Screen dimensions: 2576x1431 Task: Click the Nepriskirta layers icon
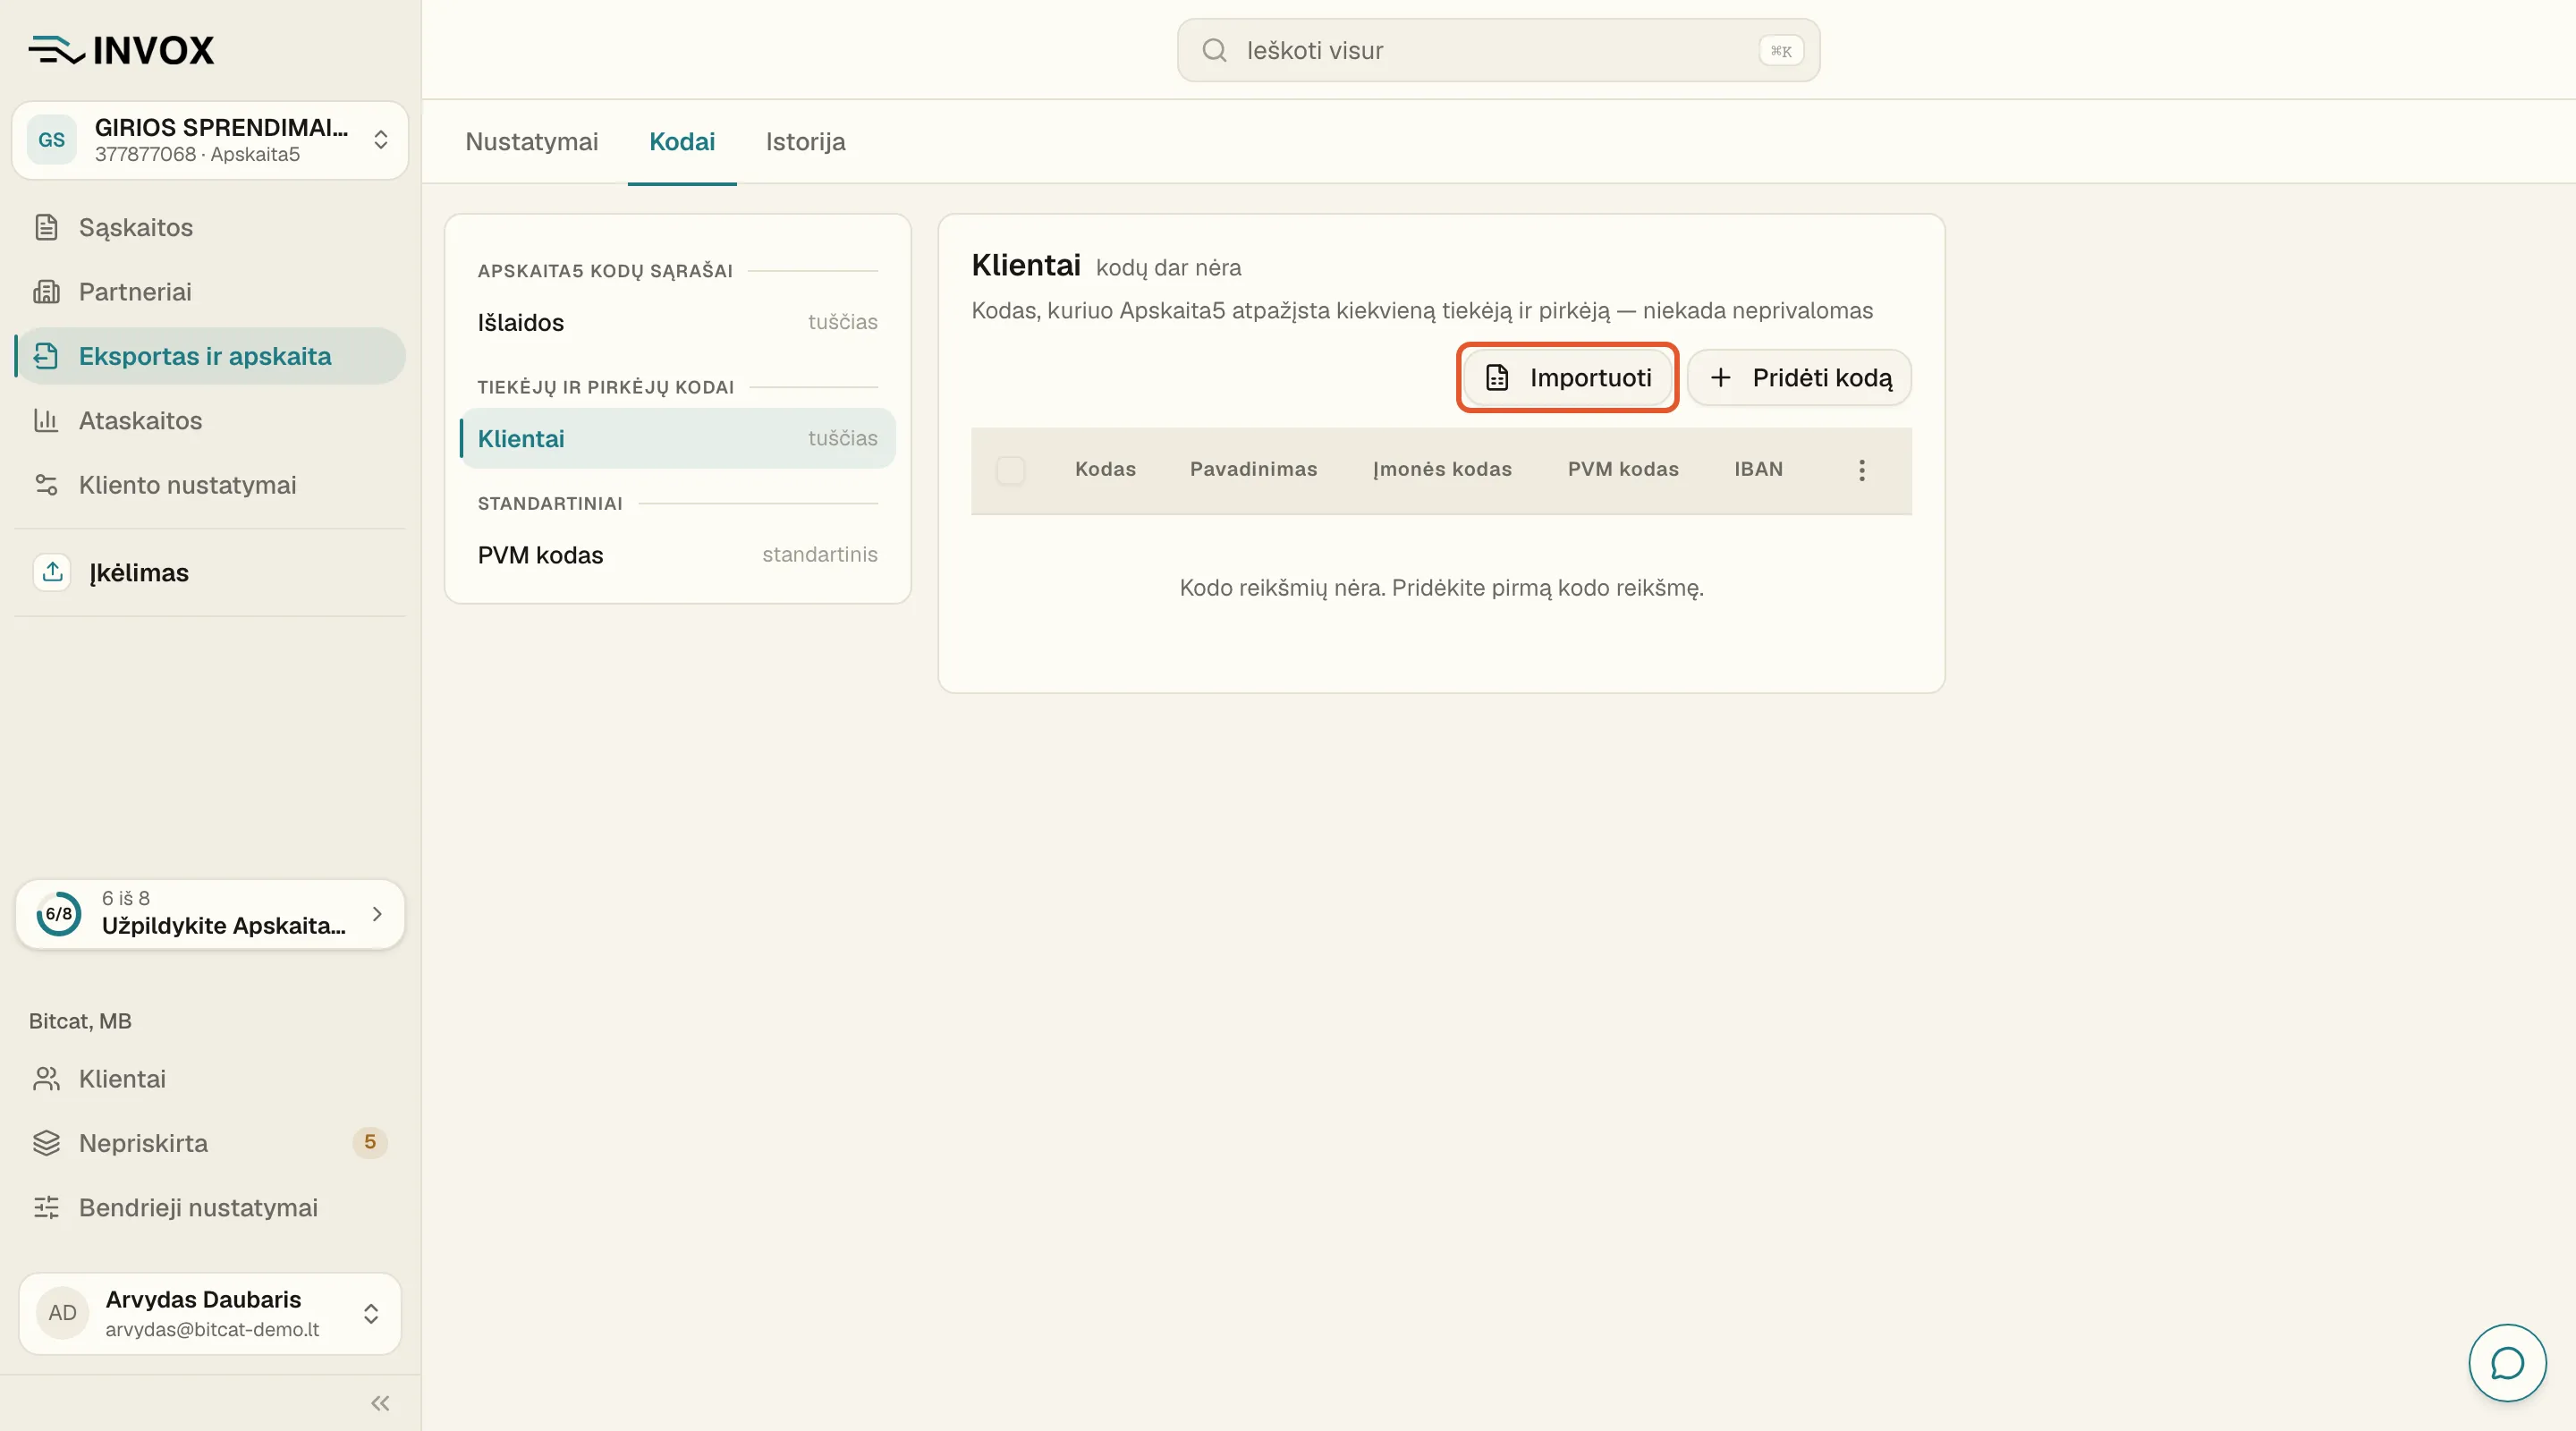point(46,1143)
